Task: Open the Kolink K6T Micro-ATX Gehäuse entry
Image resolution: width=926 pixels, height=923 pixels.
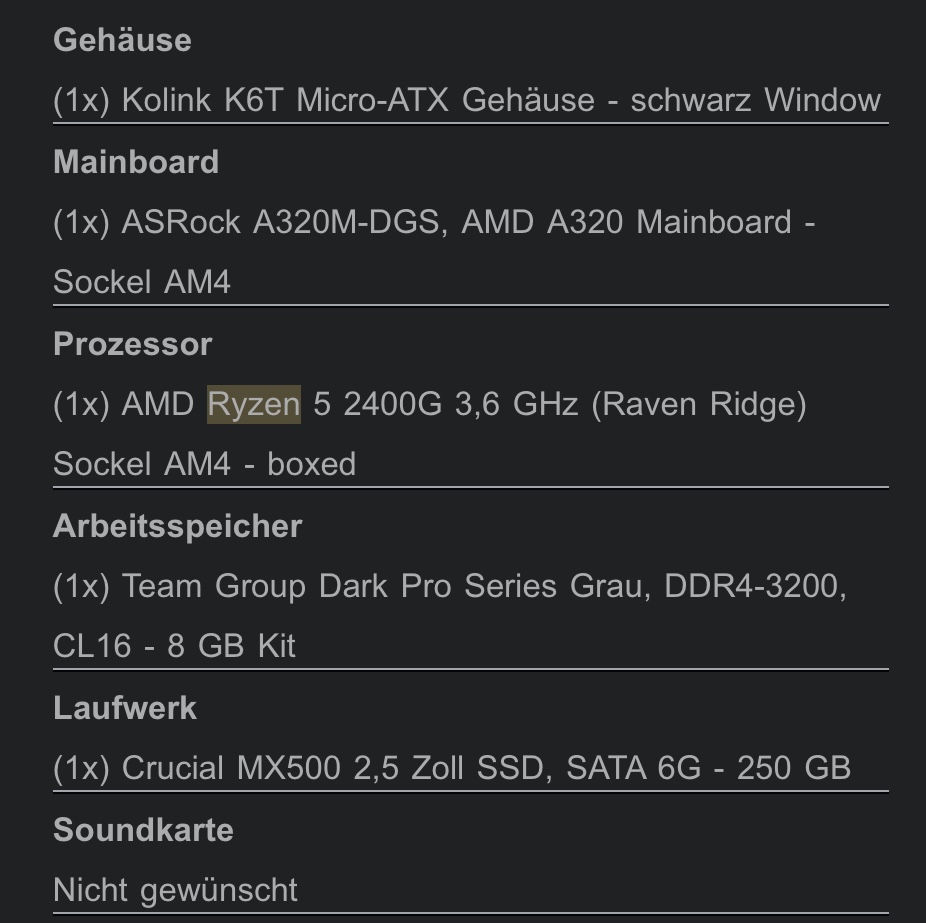Action: click(x=467, y=100)
